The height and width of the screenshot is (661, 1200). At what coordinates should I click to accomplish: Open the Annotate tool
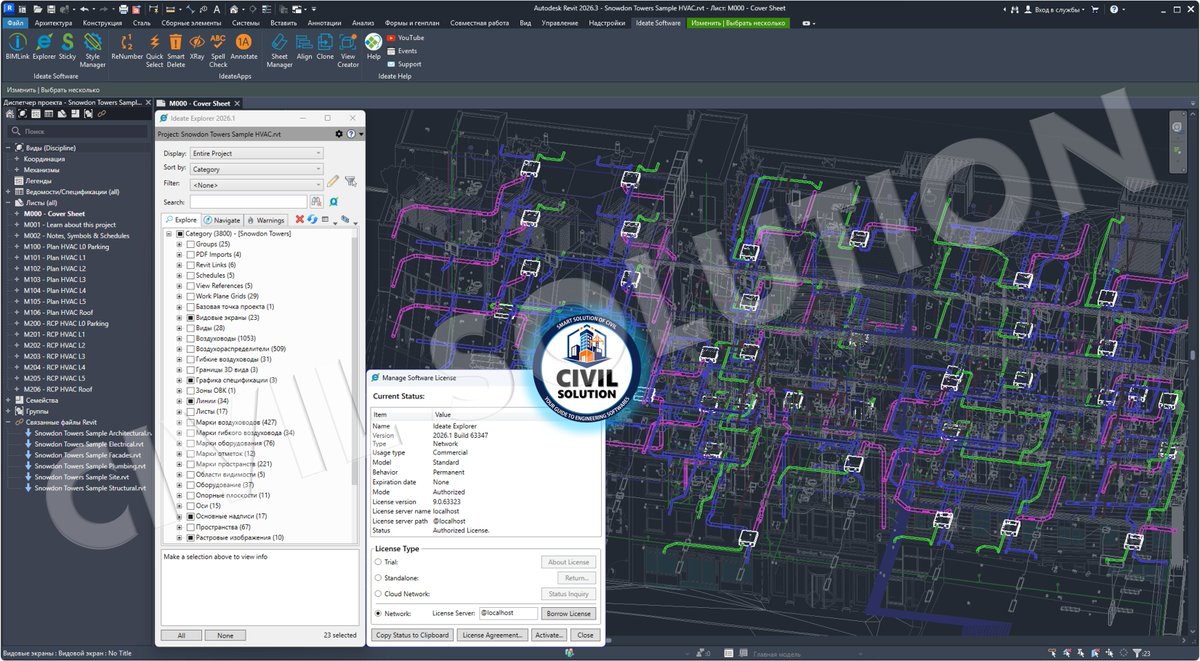[244, 47]
